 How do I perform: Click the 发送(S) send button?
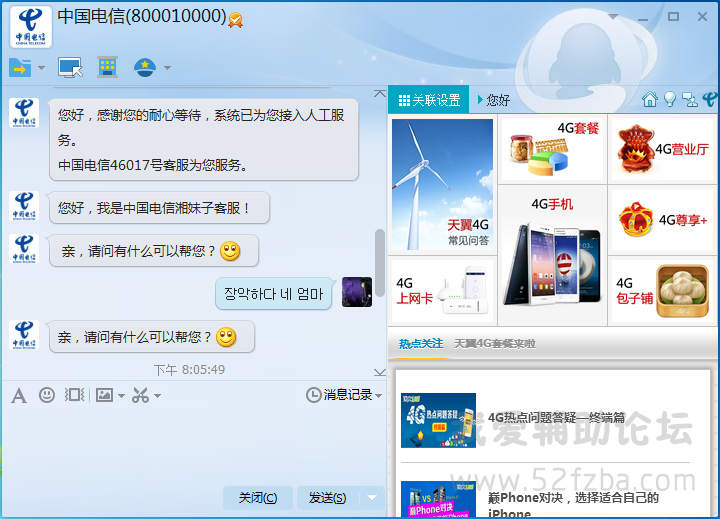point(327,498)
